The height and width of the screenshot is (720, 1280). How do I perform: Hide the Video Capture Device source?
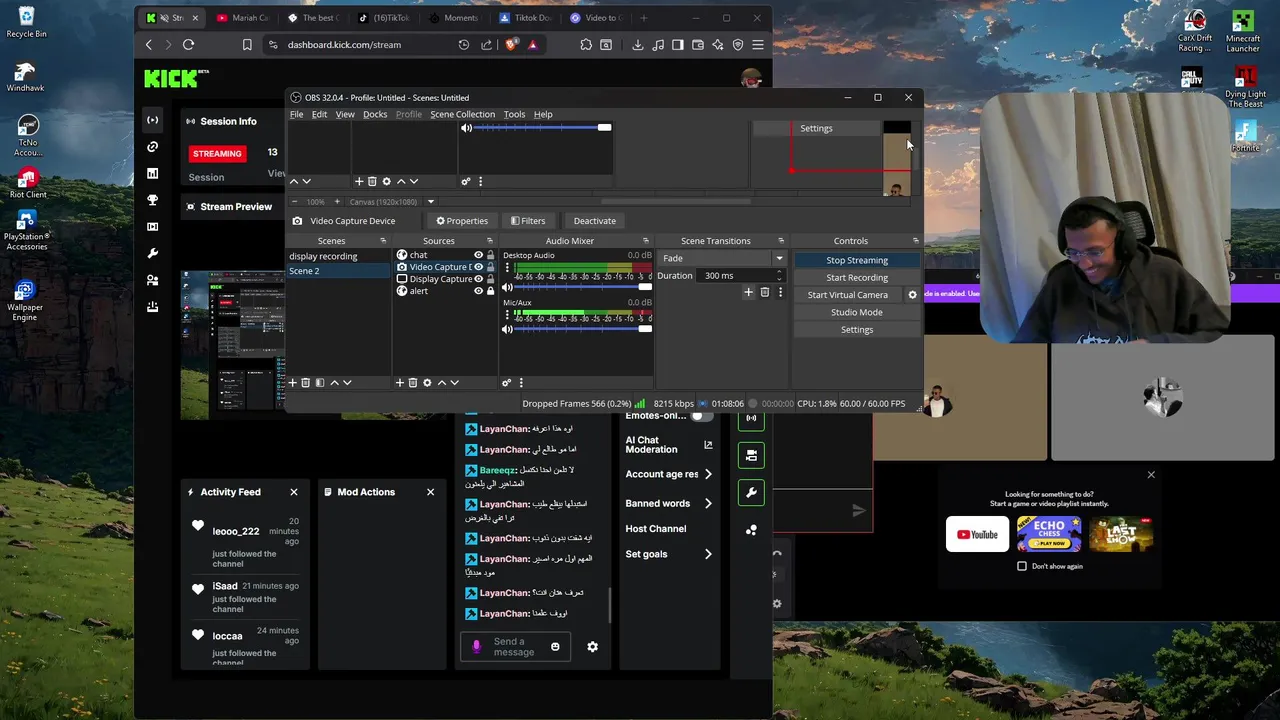(x=478, y=267)
